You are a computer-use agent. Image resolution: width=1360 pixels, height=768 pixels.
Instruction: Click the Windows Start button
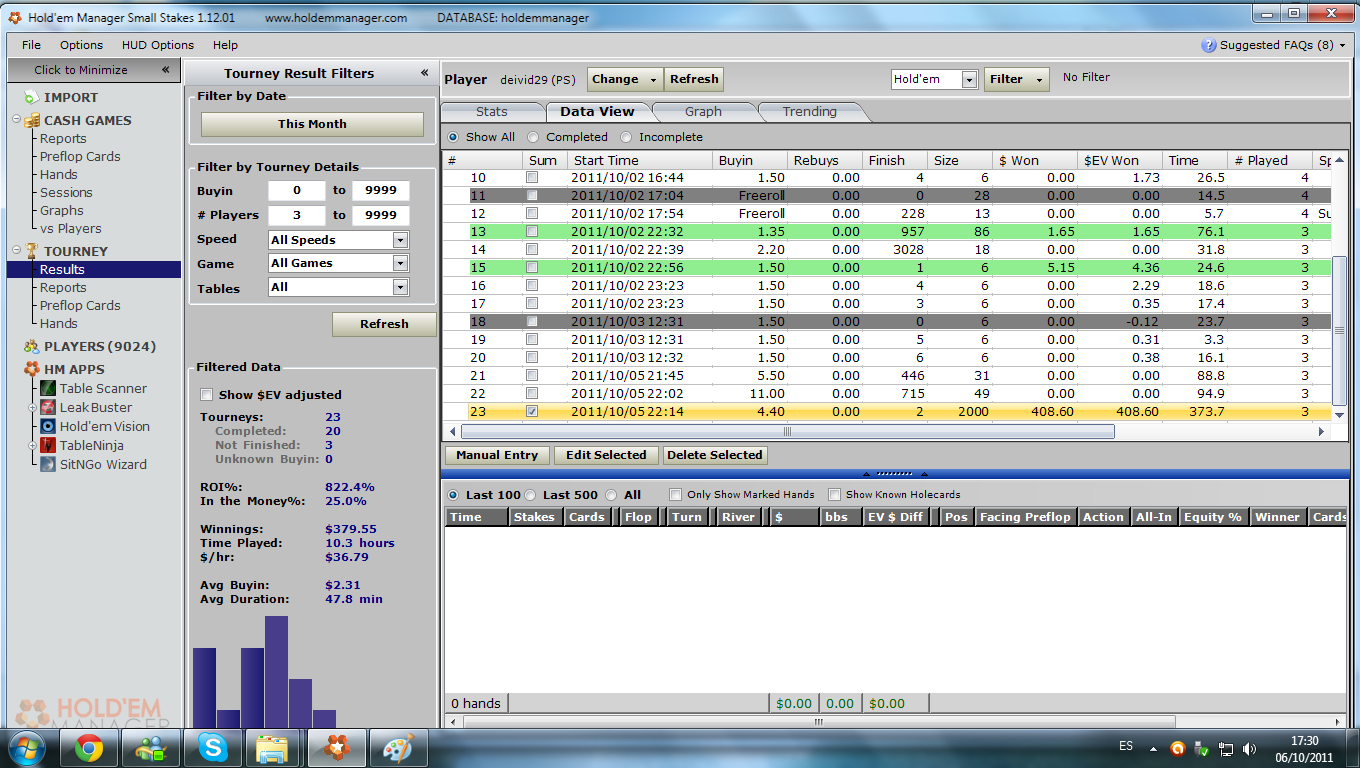click(x=27, y=747)
